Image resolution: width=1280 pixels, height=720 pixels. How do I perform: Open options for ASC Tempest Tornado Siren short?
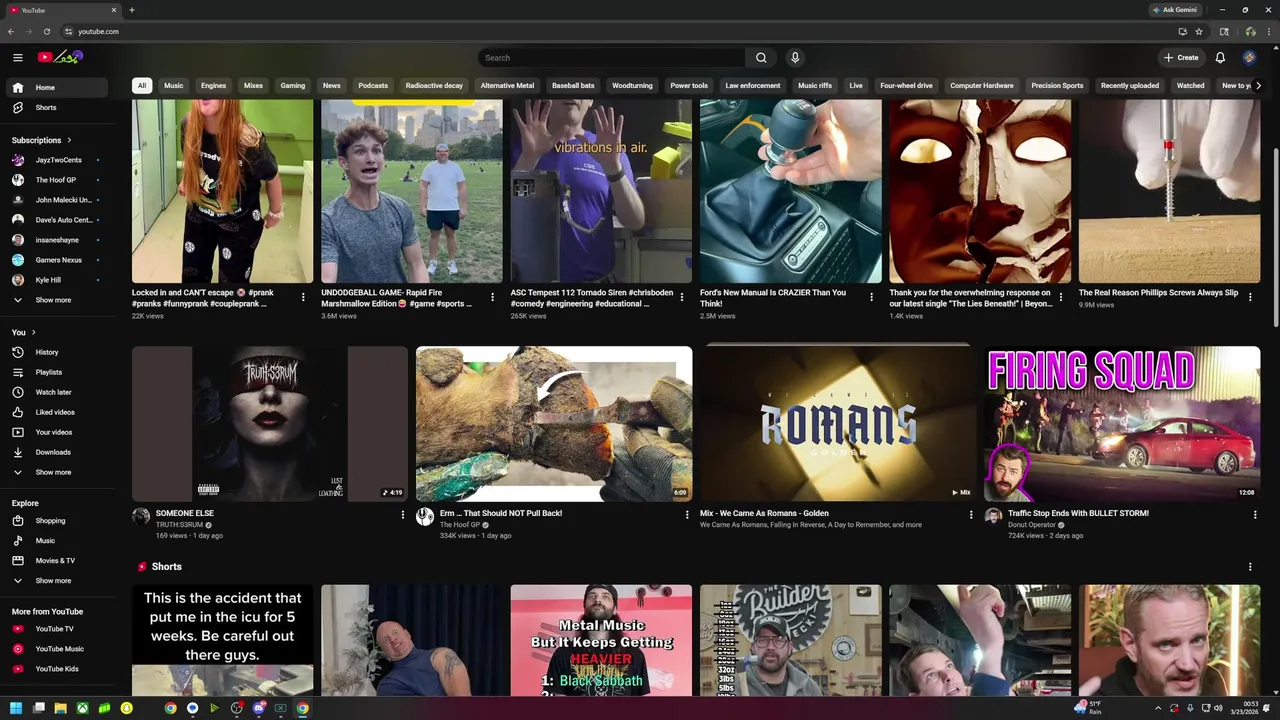[682, 297]
